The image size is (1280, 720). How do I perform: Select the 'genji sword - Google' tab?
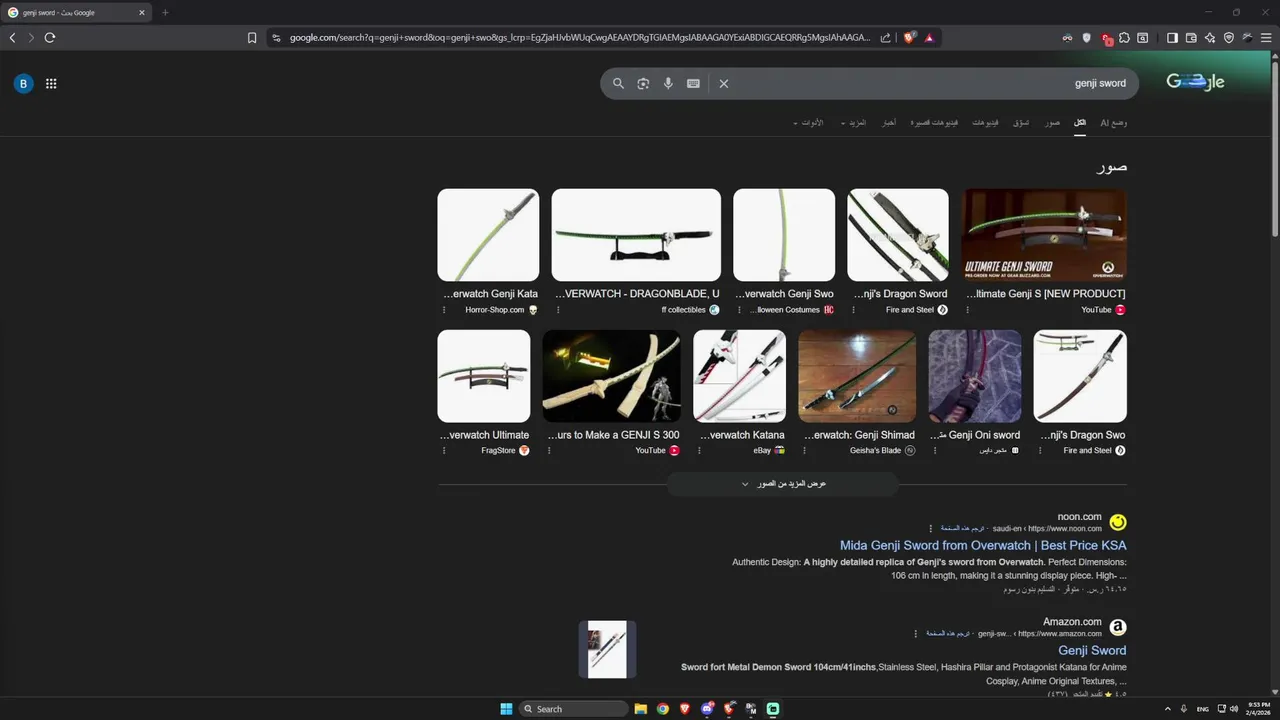tap(76, 13)
